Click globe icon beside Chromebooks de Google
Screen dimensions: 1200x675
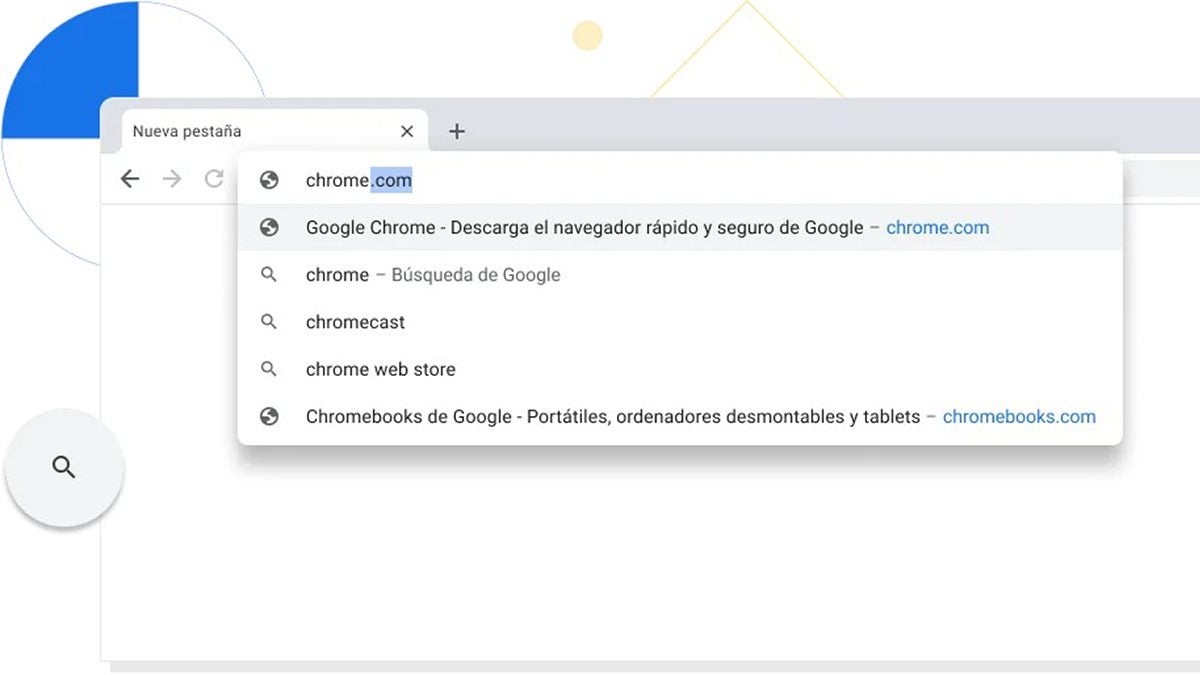coord(268,417)
